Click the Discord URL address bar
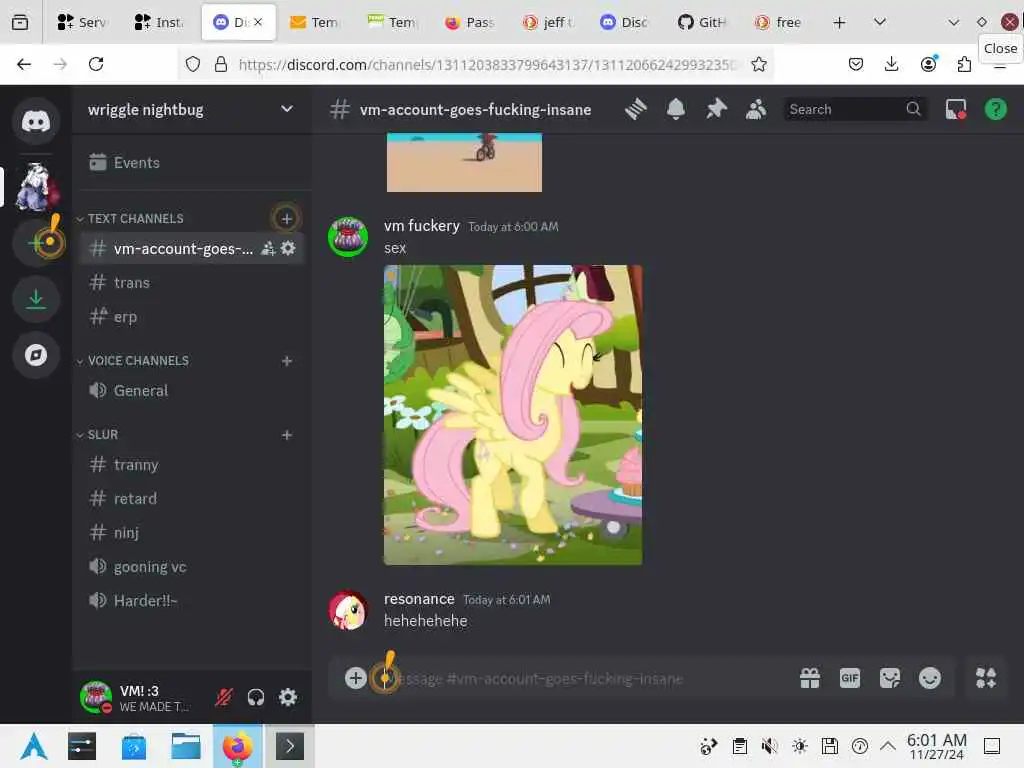Screen dimensions: 1024x768 tap(487, 64)
